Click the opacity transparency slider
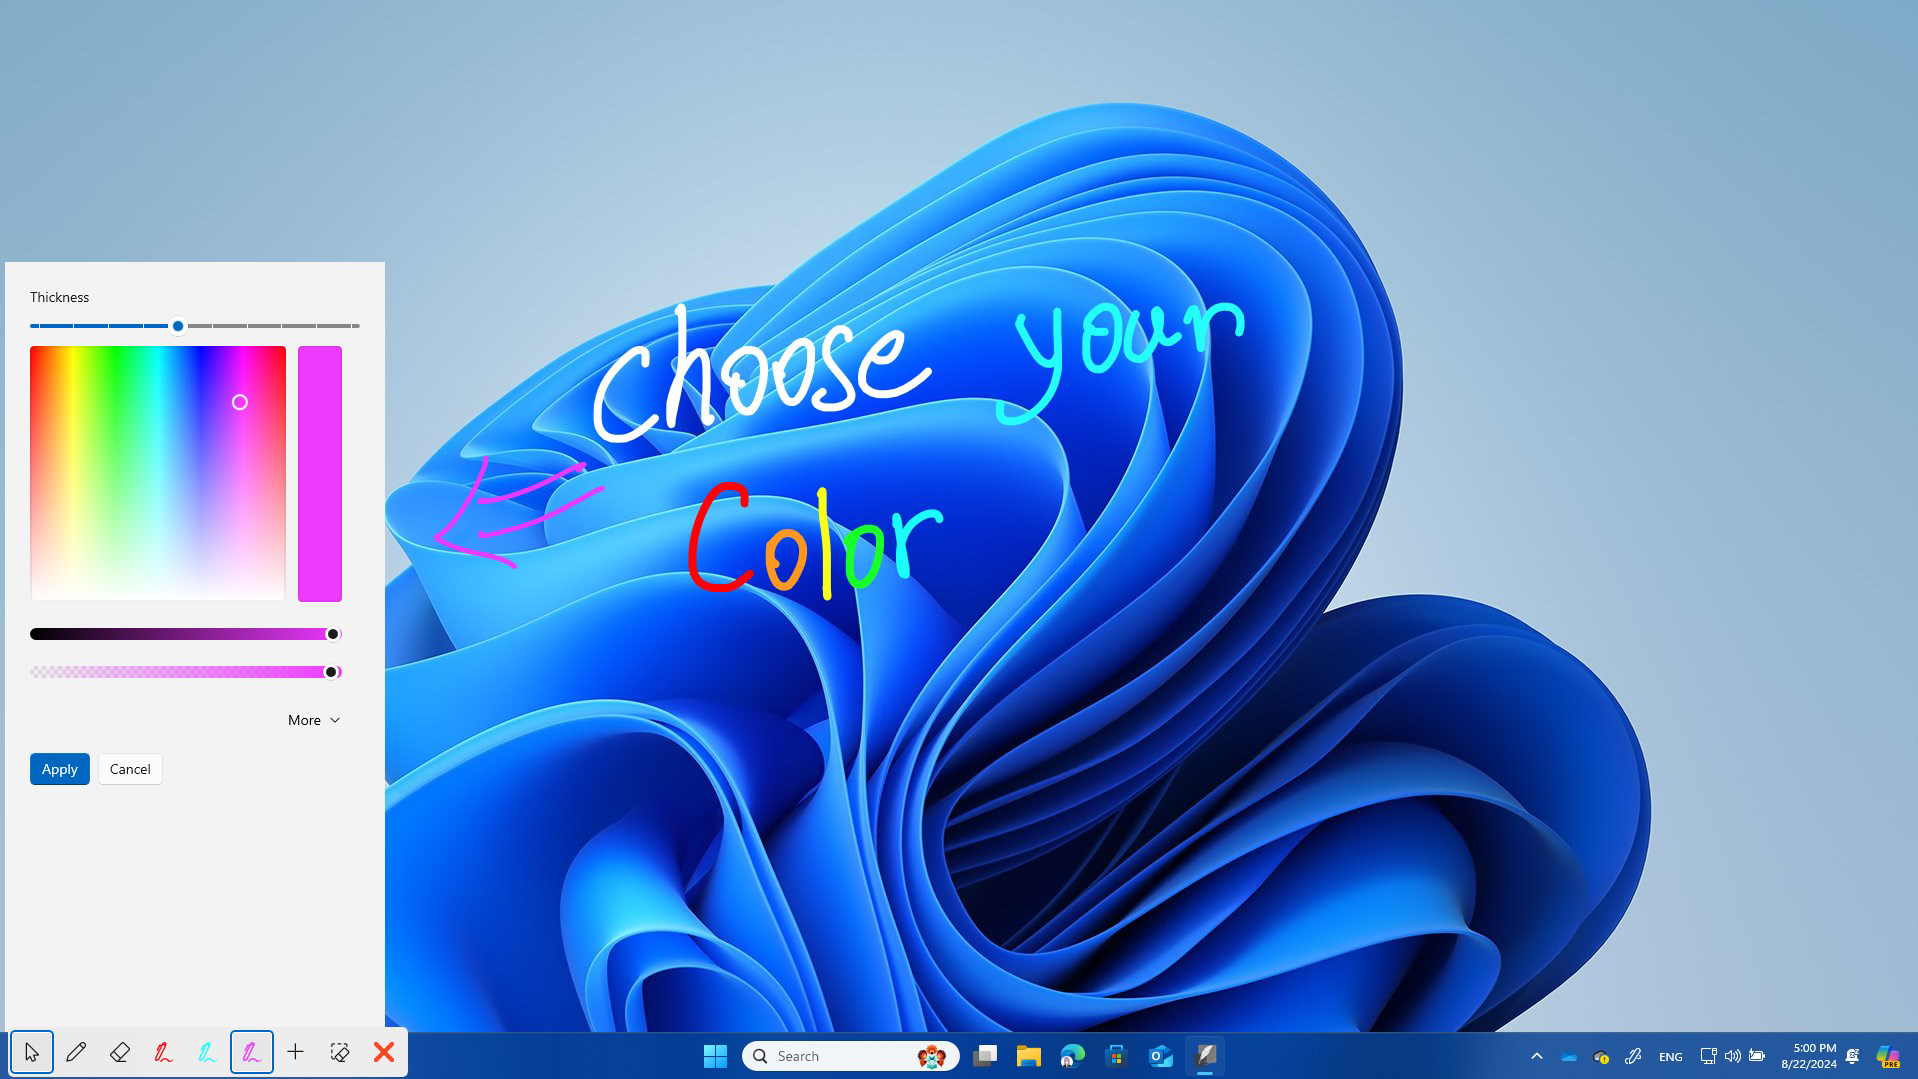Screen dimensions: 1918x1079 (x=186, y=672)
